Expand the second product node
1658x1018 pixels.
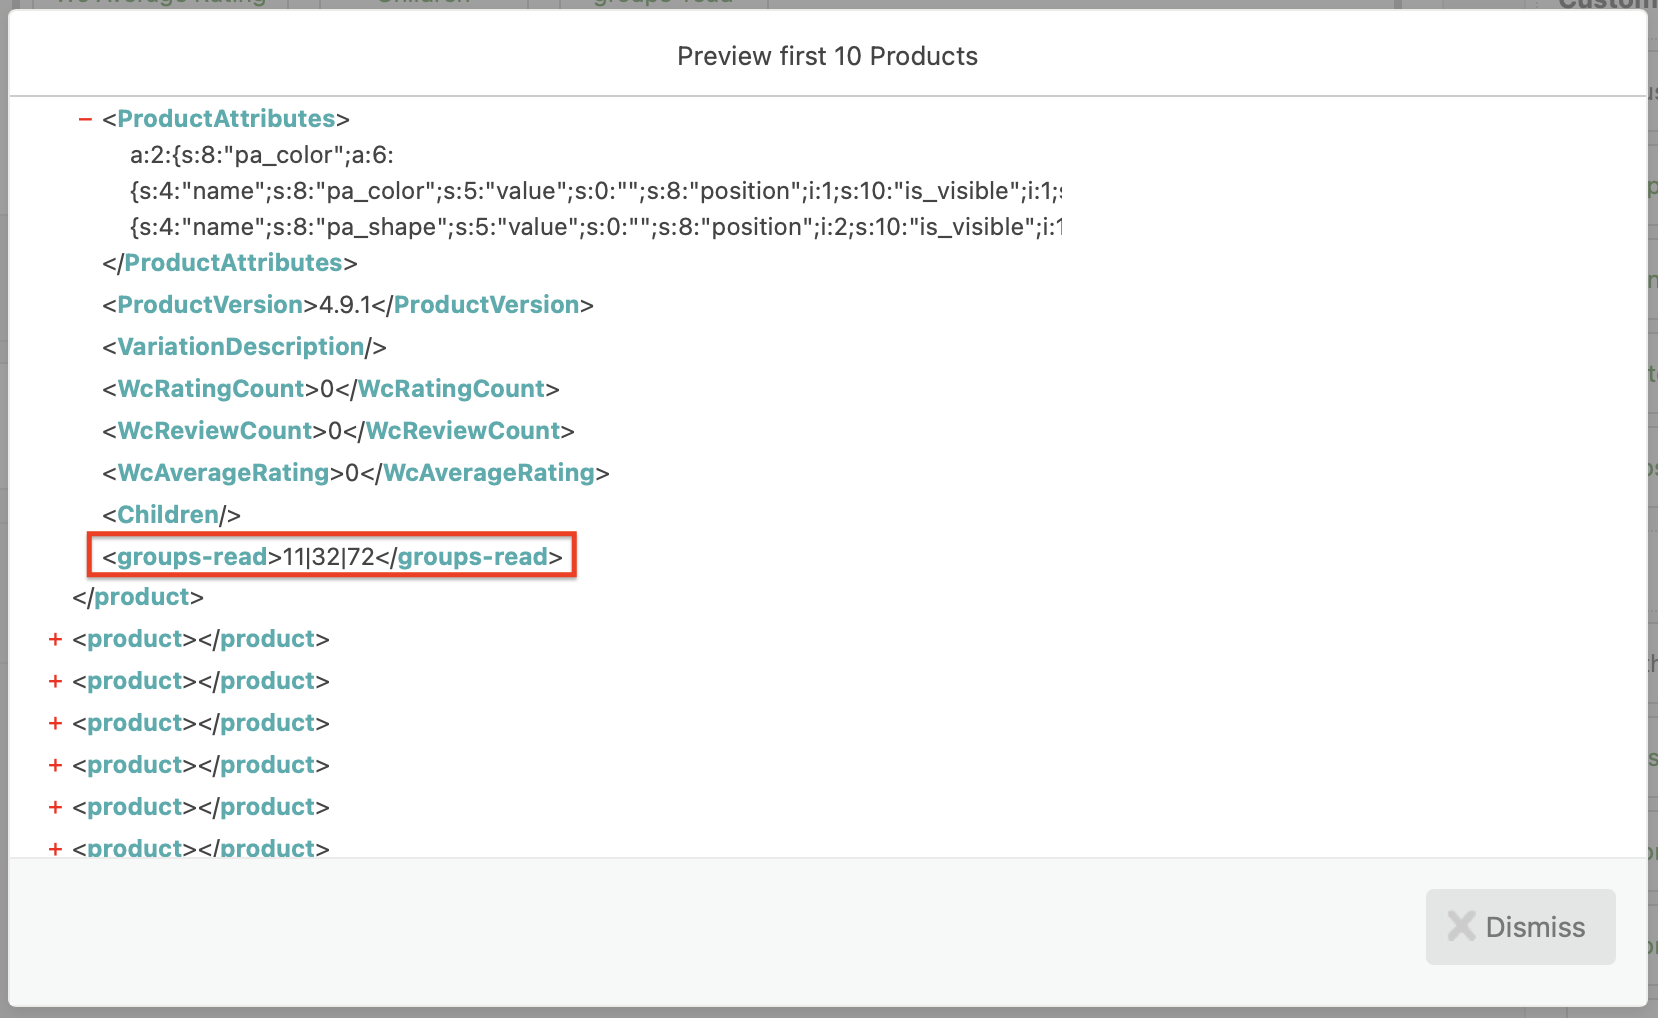coord(54,639)
